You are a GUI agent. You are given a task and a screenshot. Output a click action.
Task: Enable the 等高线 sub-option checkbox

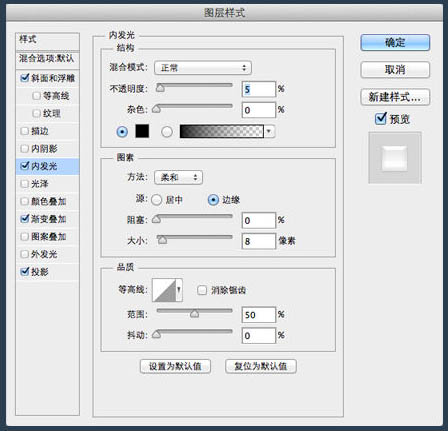tap(36, 96)
